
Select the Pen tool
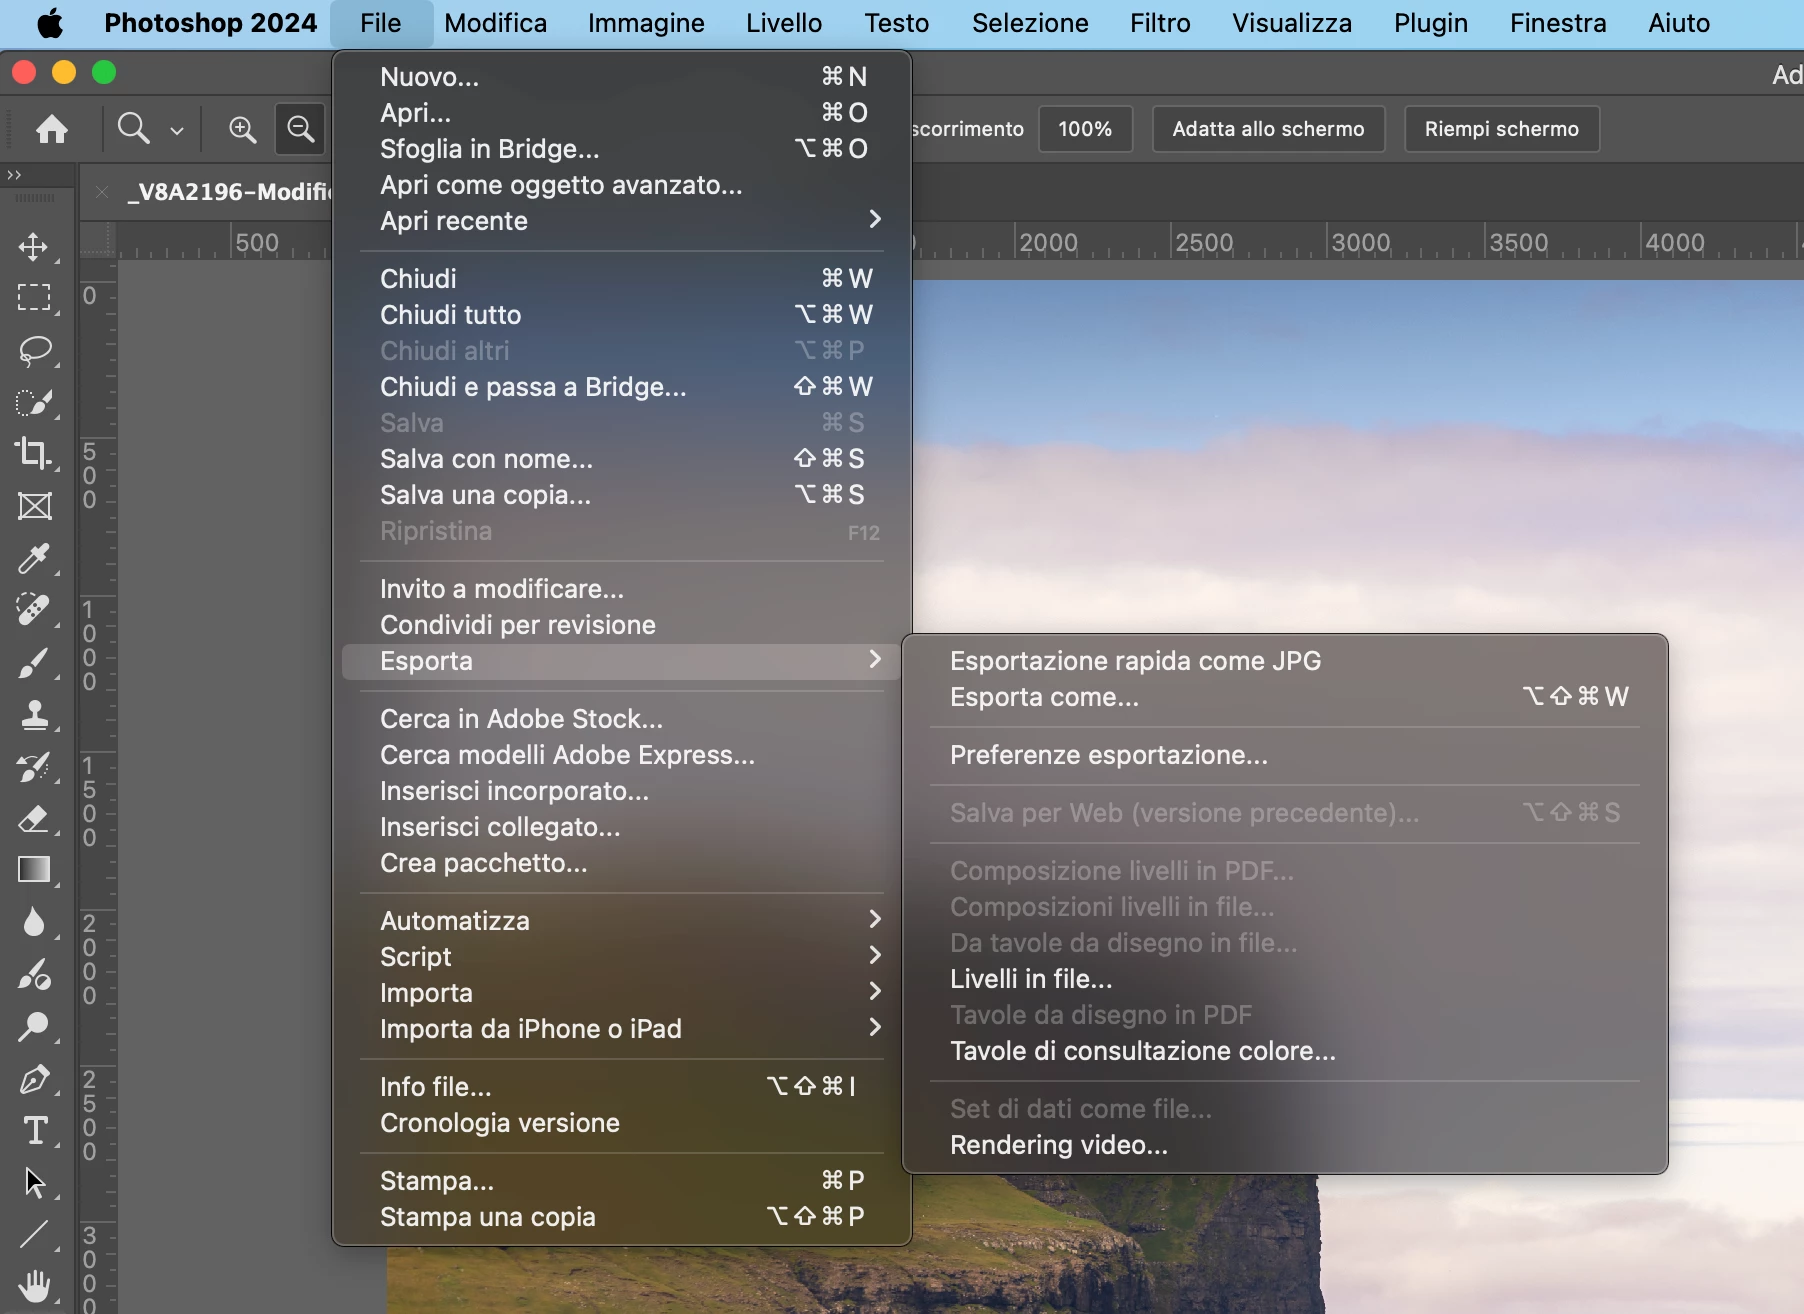tap(34, 1078)
